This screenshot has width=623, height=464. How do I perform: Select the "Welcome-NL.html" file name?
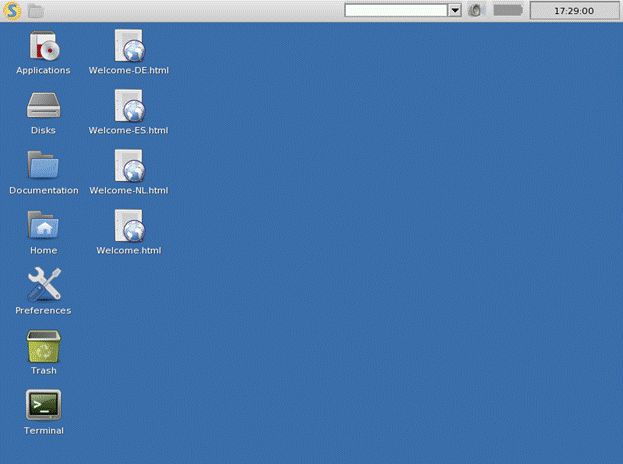click(129, 190)
